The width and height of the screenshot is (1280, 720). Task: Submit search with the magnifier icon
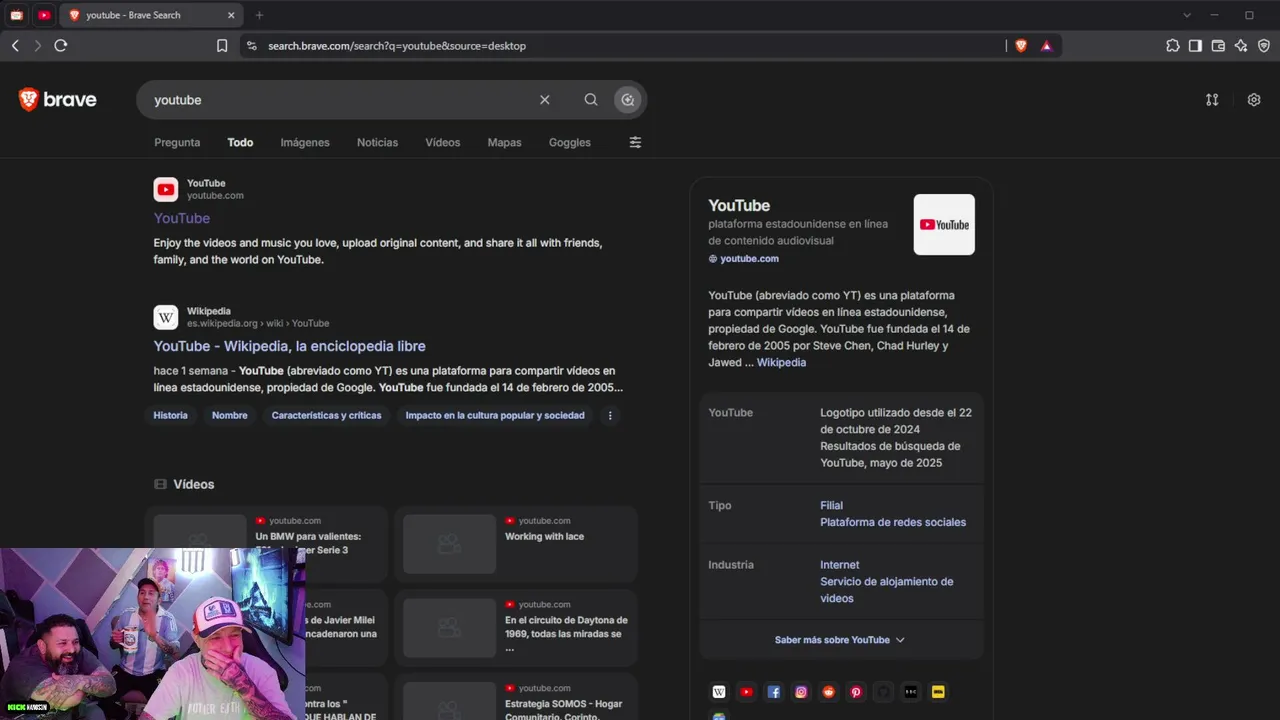pyautogui.click(x=591, y=100)
